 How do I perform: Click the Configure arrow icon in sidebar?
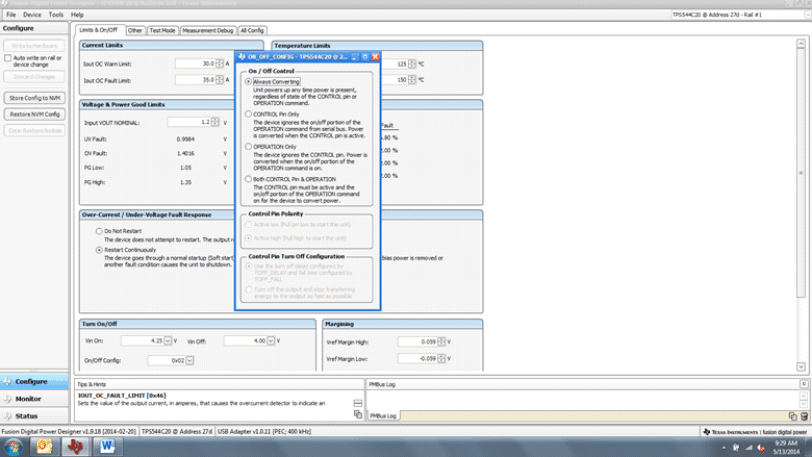tap(7, 381)
